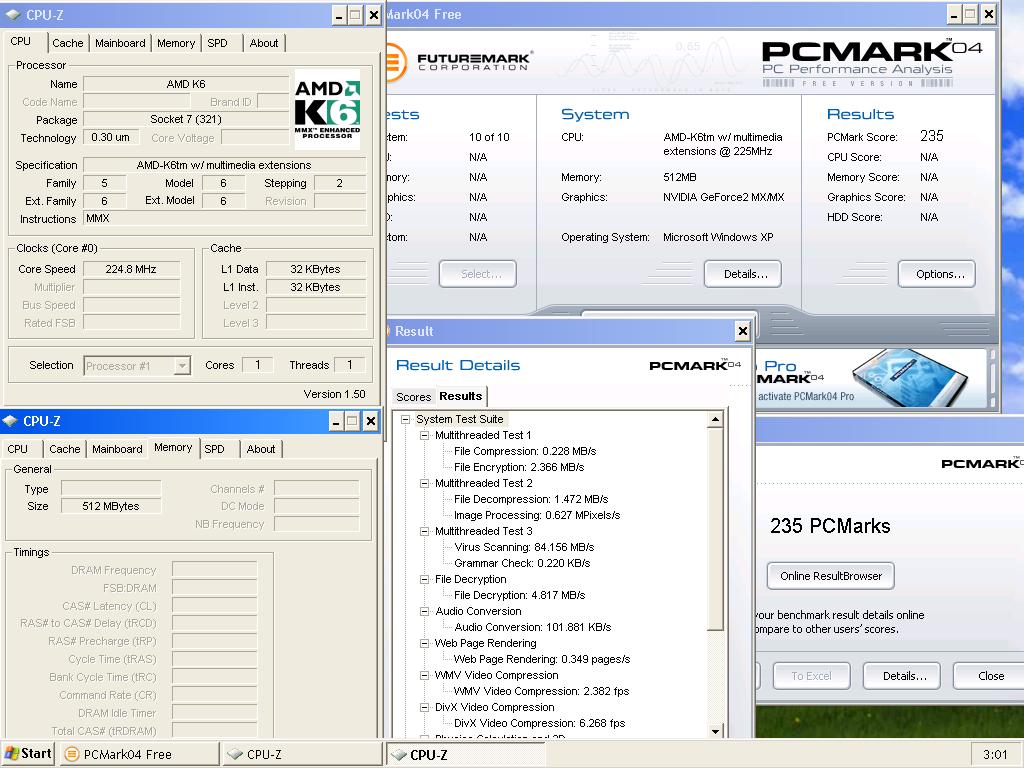This screenshot has height=768, width=1024.
Task: Click Details... in the score dialog
Action: coord(902,676)
